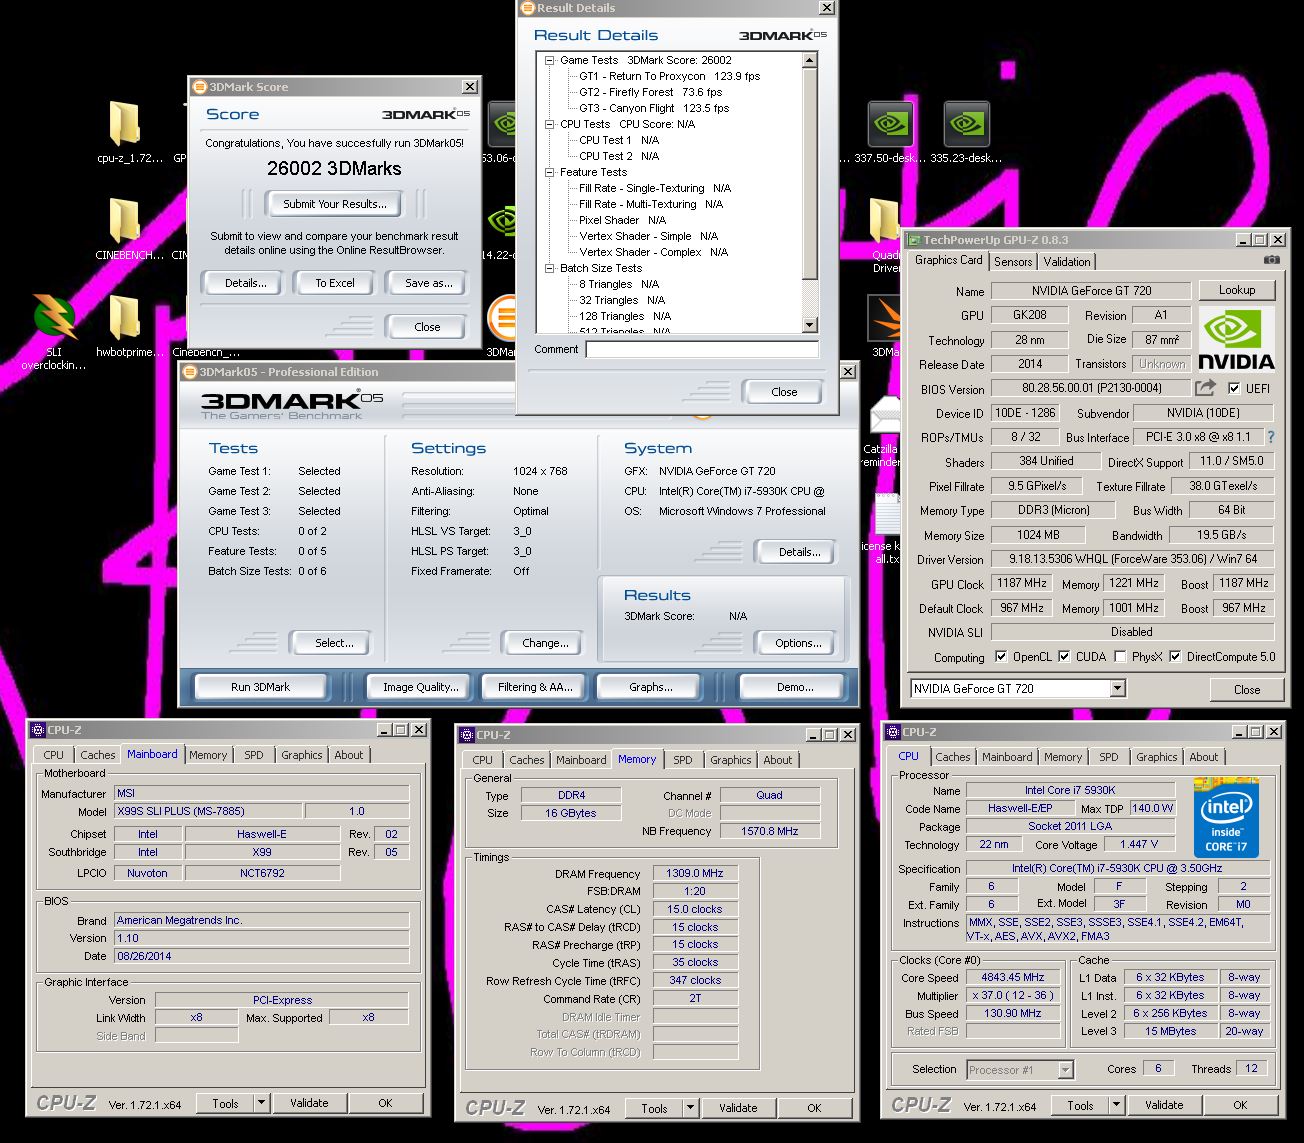This screenshot has height=1143, width=1304.
Task: Click Lookup button in GPU-Z
Action: click(x=1237, y=290)
